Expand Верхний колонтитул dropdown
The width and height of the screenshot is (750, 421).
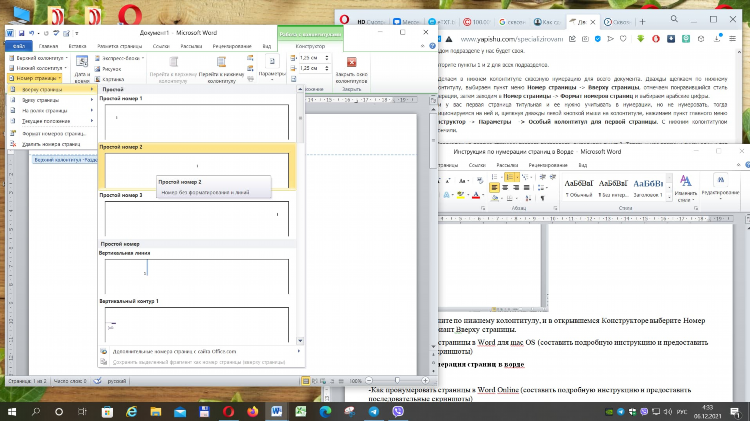click(38, 58)
